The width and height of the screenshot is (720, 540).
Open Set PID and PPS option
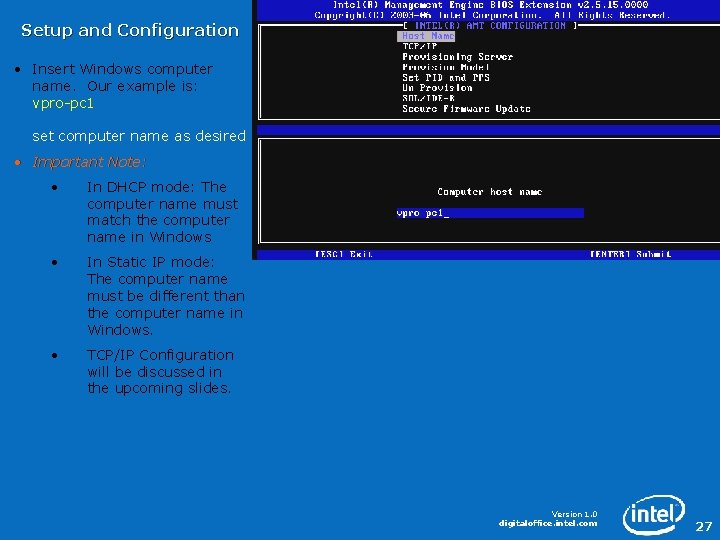pos(446,78)
